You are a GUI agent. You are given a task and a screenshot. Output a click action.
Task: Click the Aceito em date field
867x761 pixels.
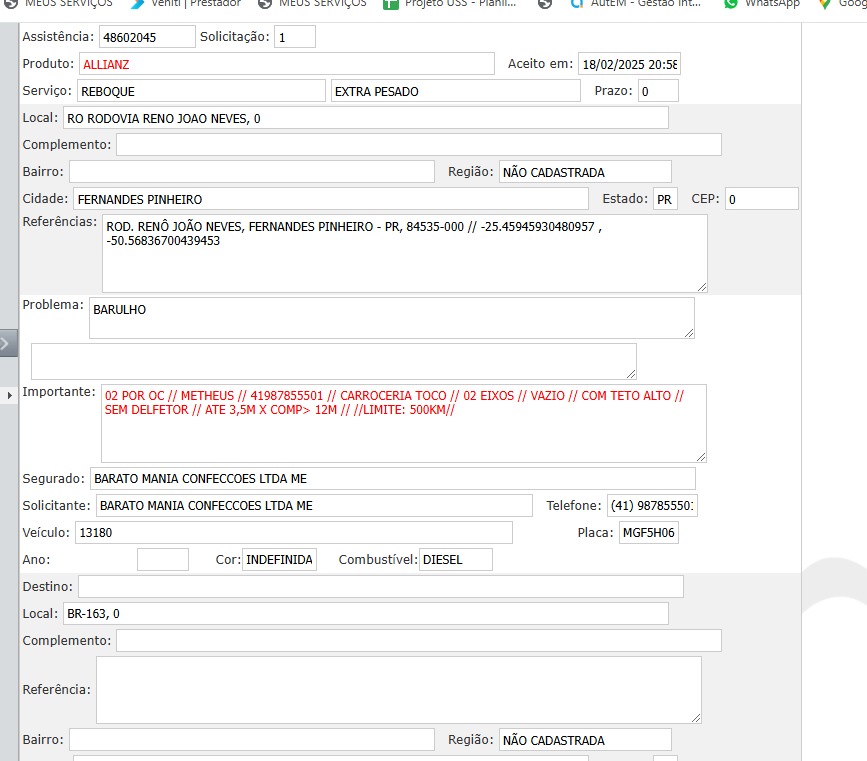pos(629,64)
